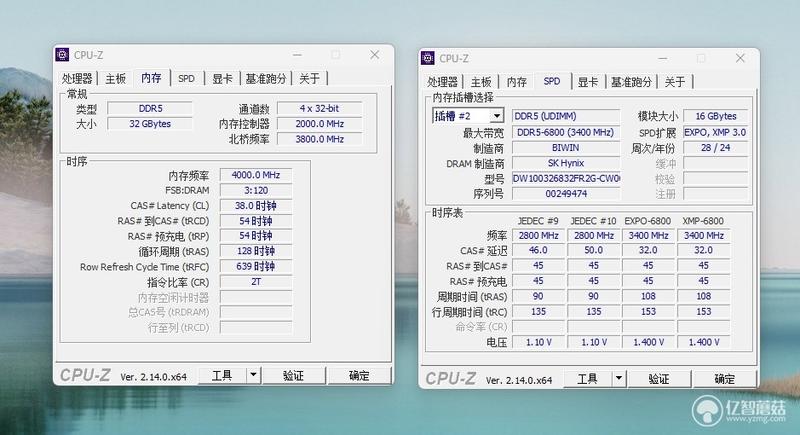Click the 38.0 时钟 CAS latency value

click(x=256, y=206)
